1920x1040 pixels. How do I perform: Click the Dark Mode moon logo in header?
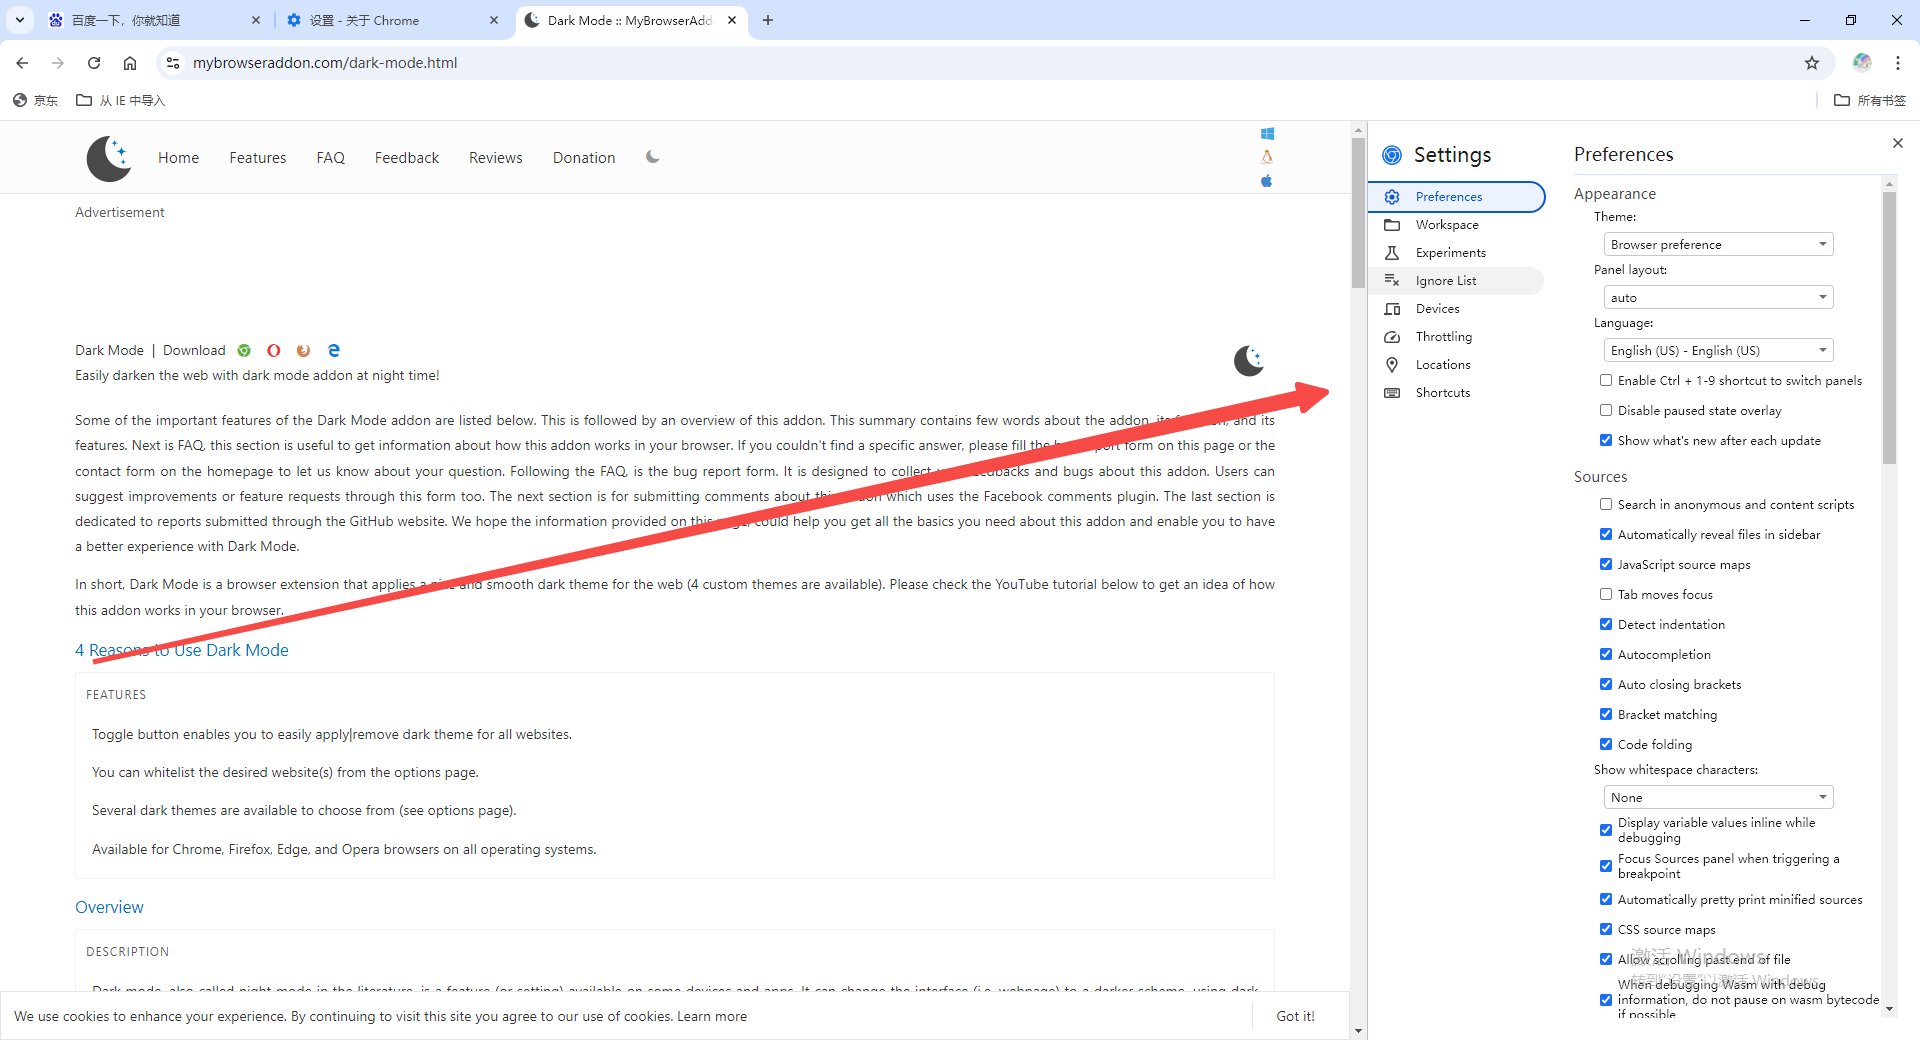pos(109,158)
